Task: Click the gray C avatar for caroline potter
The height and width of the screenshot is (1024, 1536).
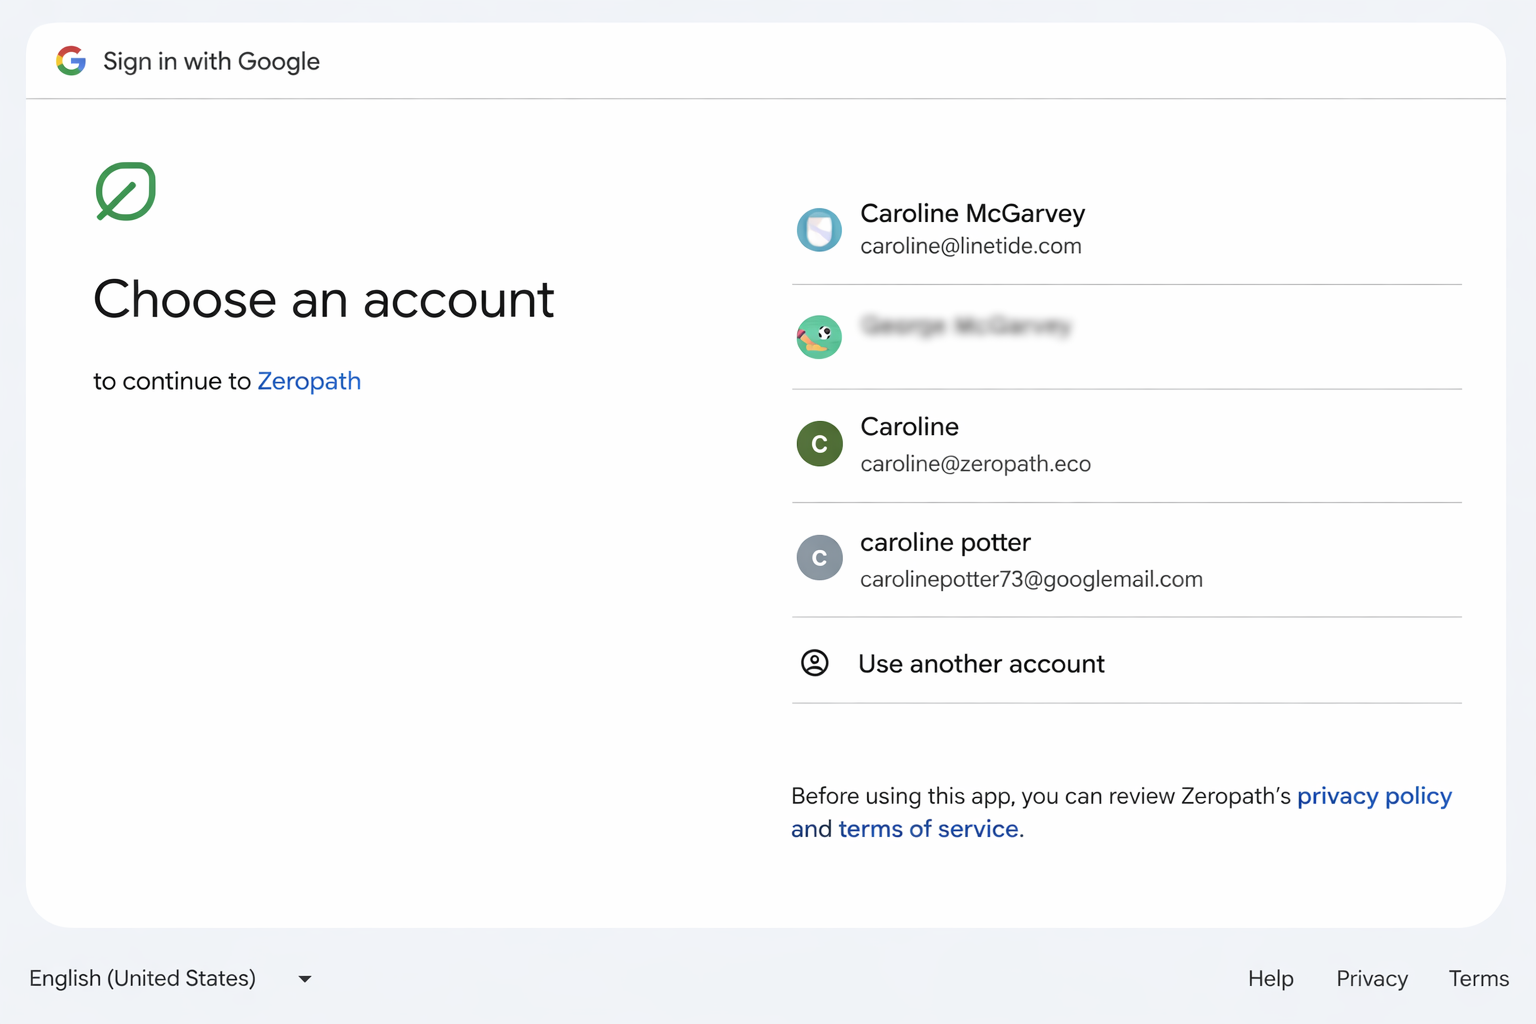Action: (819, 558)
